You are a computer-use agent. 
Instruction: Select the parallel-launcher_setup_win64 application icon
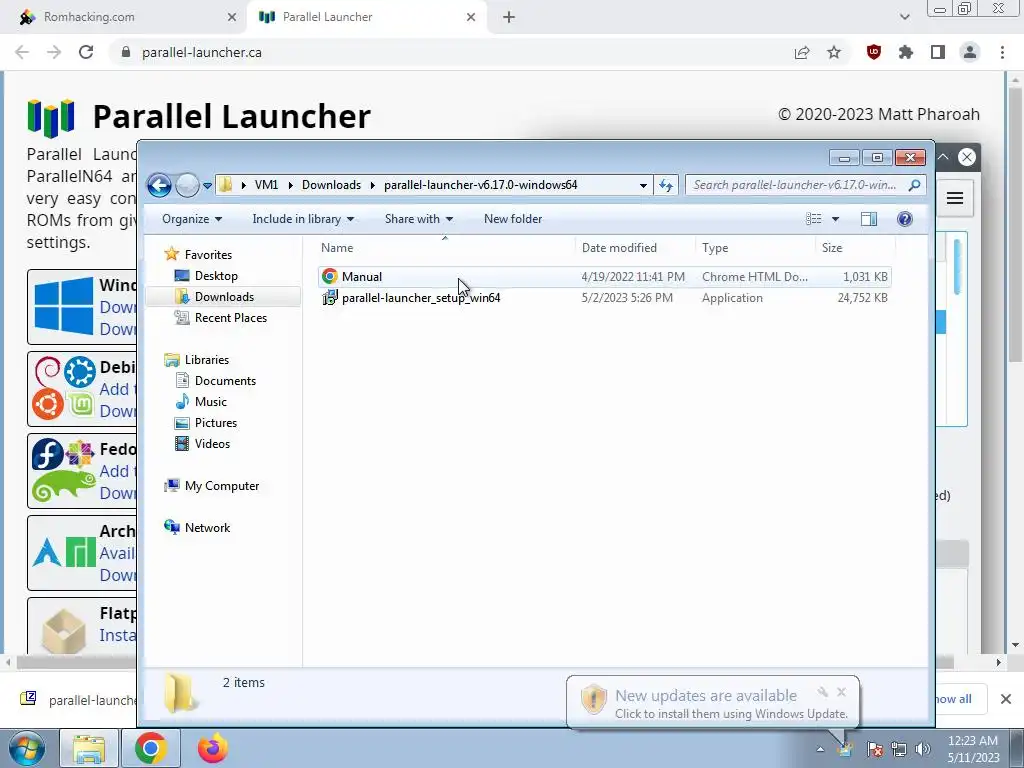[330, 298]
